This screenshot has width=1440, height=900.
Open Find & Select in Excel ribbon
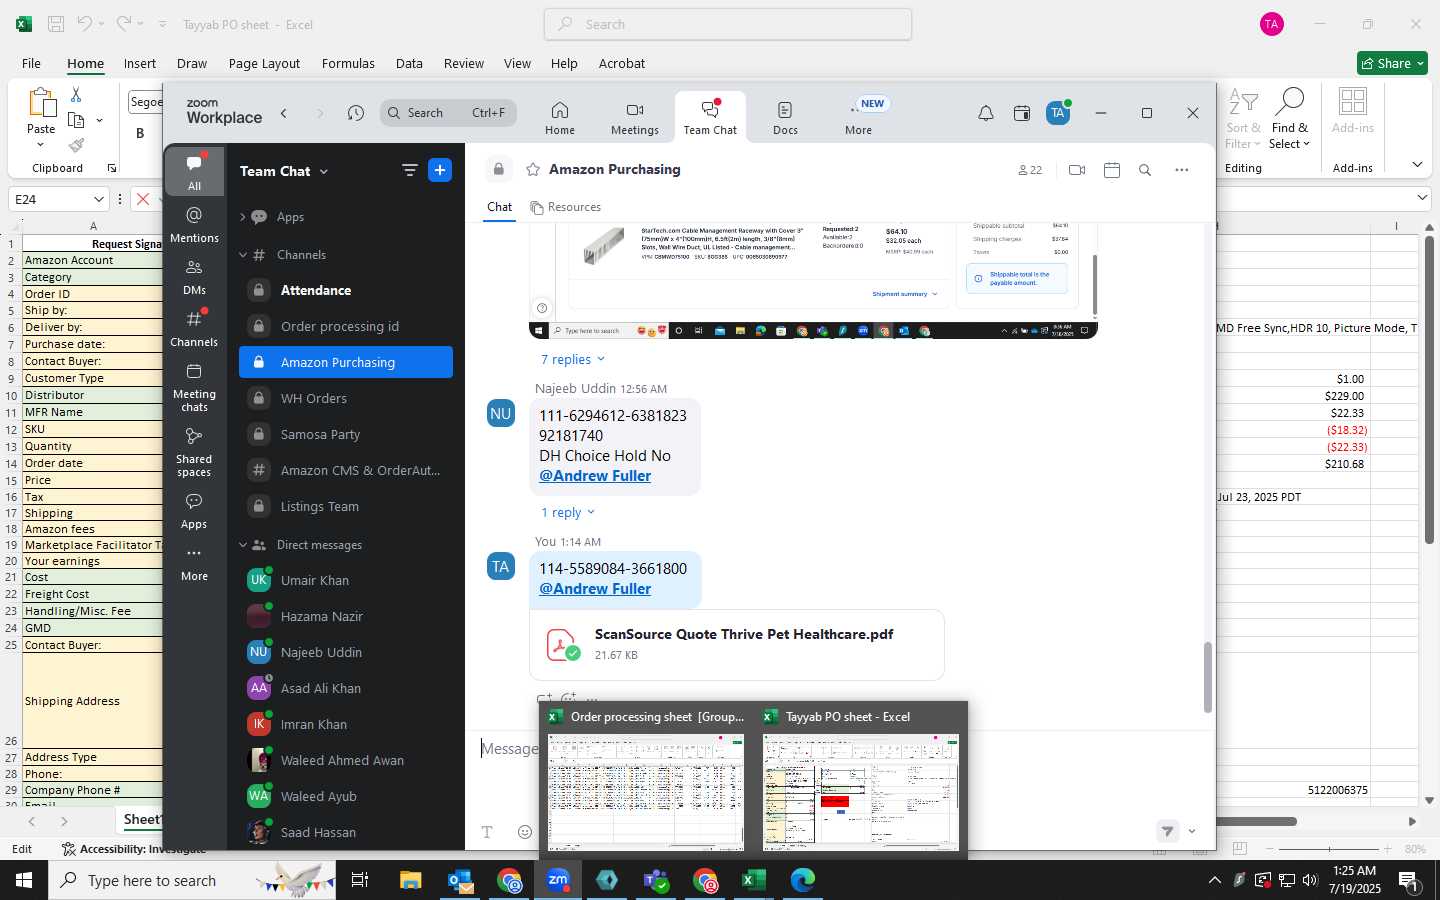(1290, 119)
